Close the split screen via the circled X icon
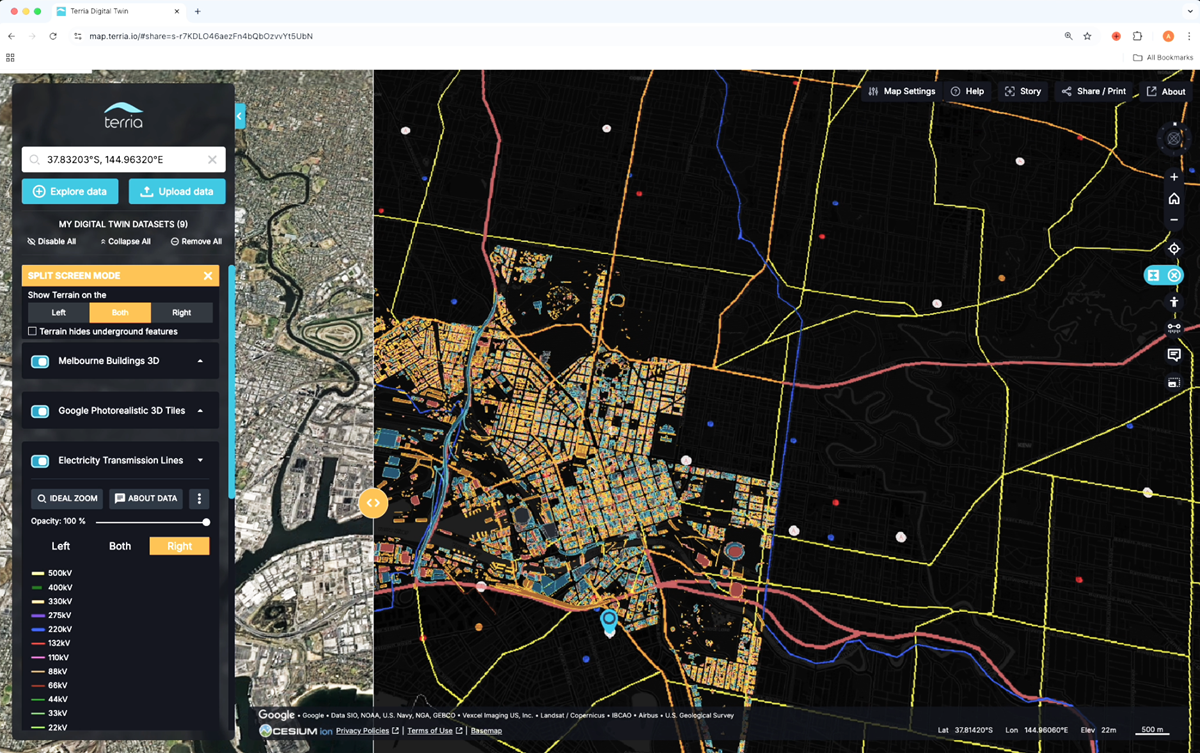The height and width of the screenshot is (753, 1200). pyautogui.click(x=1174, y=274)
